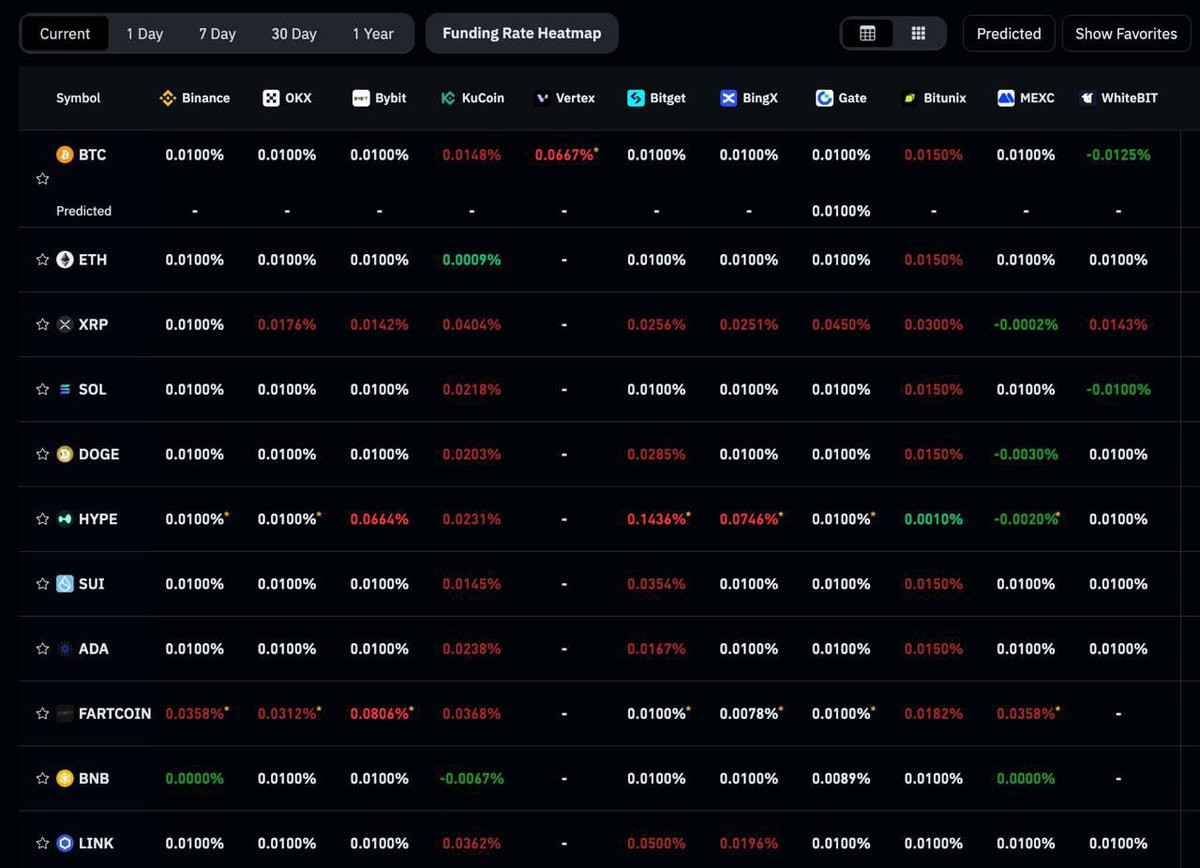Screen dimensions: 1200x868
Task: Click the Predicted row label under BTC
Action: (x=84, y=211)
